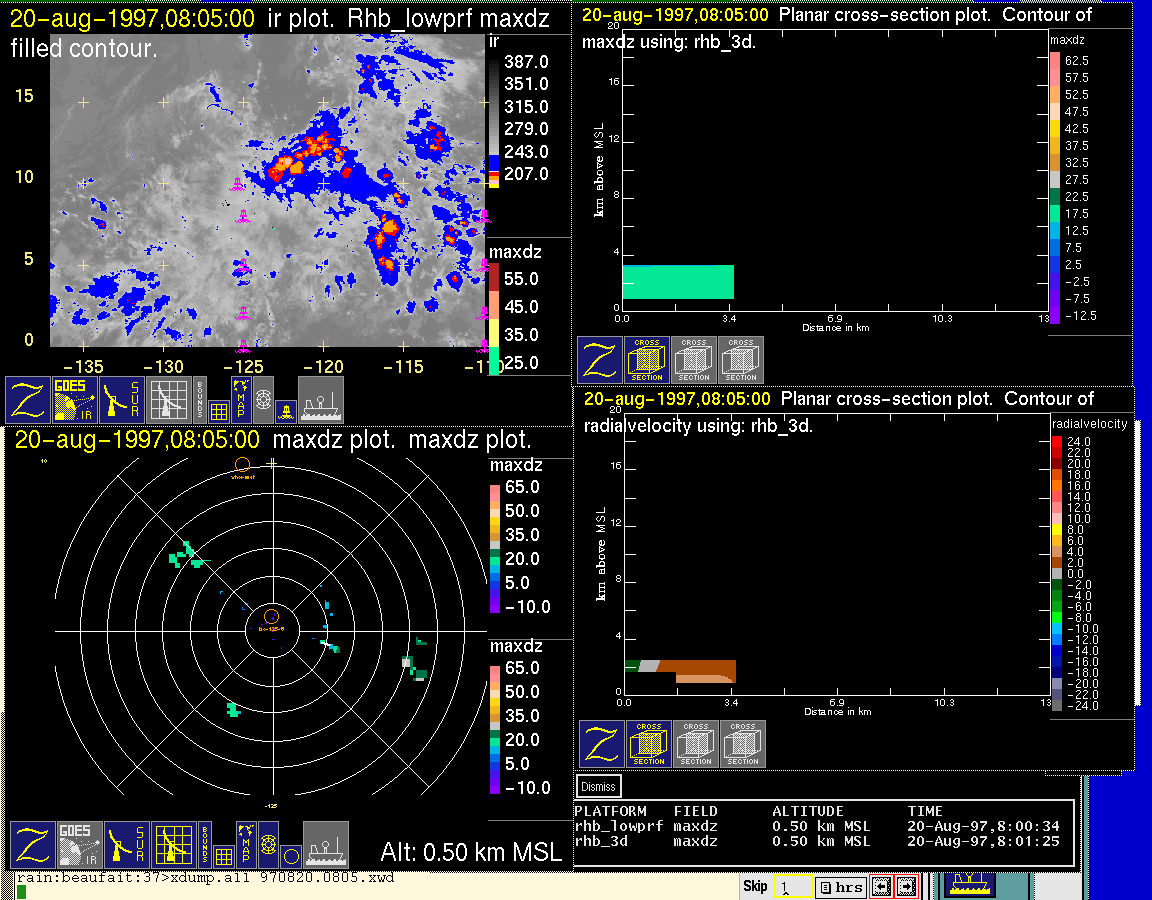Click the 62.5 swatch in maxdz color bar
The image size is (1152, 900).
point(1055,61)
